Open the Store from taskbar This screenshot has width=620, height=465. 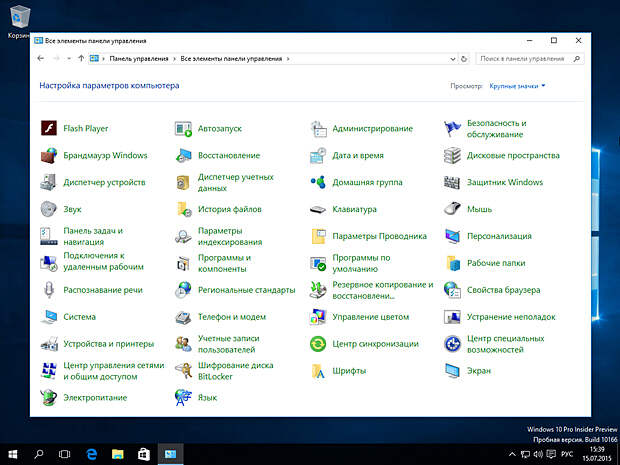point(144,454)
